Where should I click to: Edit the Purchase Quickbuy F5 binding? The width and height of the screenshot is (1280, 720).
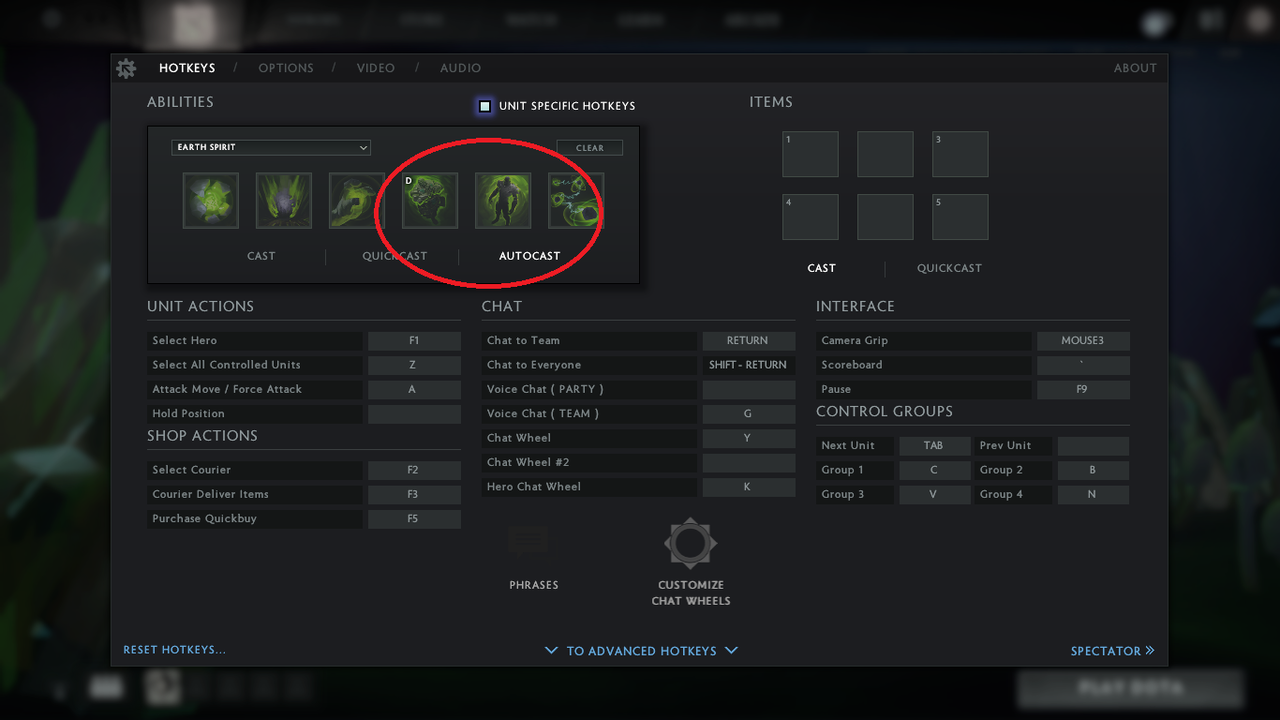tap(414, 519)
